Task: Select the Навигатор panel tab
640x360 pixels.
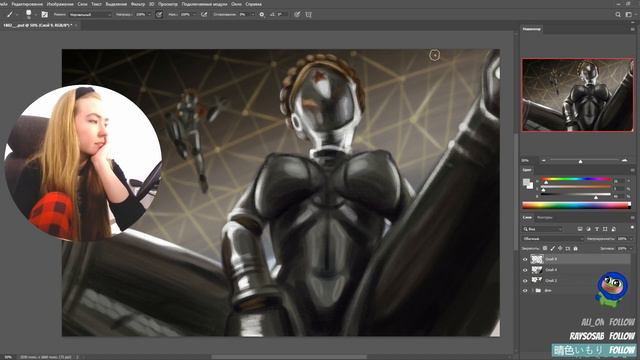Action: [532, 29]
